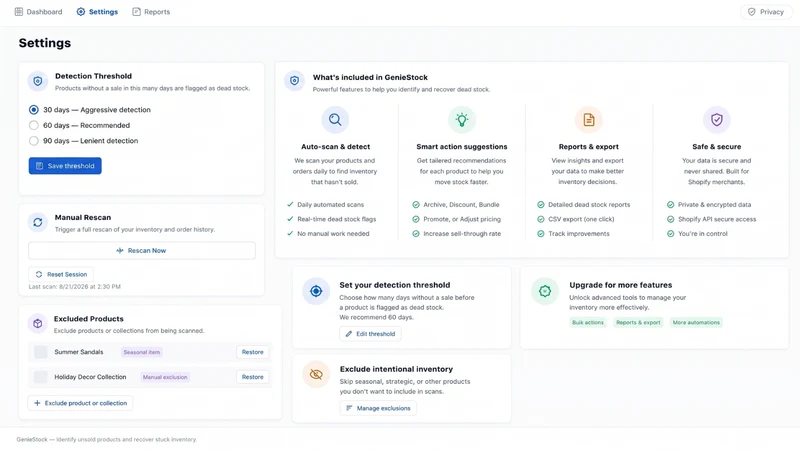Click the Real-time dead stock flags text
This screenshot has width=800, height=450.
(337, 219)
